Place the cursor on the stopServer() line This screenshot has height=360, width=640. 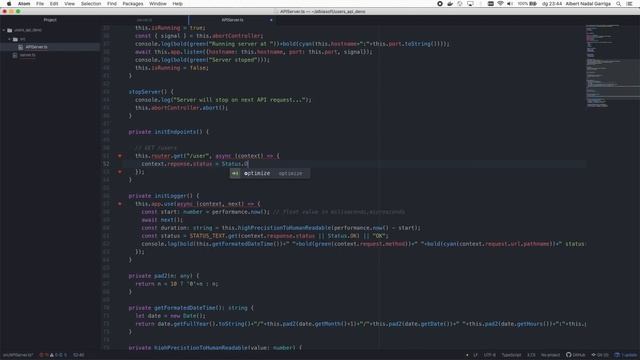click(151, 92)
